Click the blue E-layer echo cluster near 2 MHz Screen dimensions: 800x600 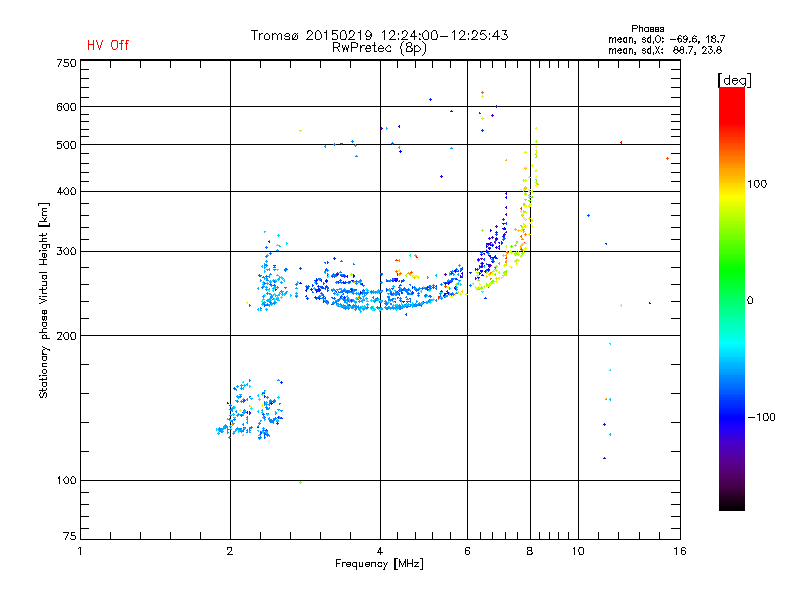(x=250, y=411)
